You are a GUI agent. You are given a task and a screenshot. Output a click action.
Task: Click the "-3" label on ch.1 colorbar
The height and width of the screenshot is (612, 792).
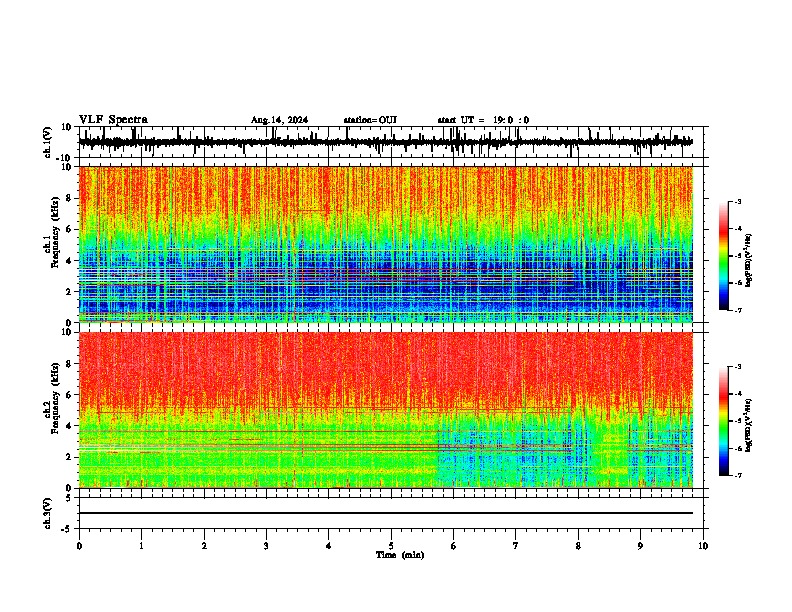pos(738,201)
